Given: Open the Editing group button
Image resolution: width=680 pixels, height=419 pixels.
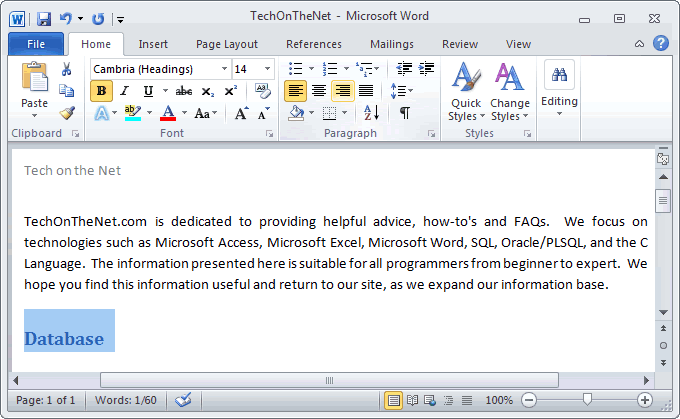Looking at the screenshot, I should [559, 88].
